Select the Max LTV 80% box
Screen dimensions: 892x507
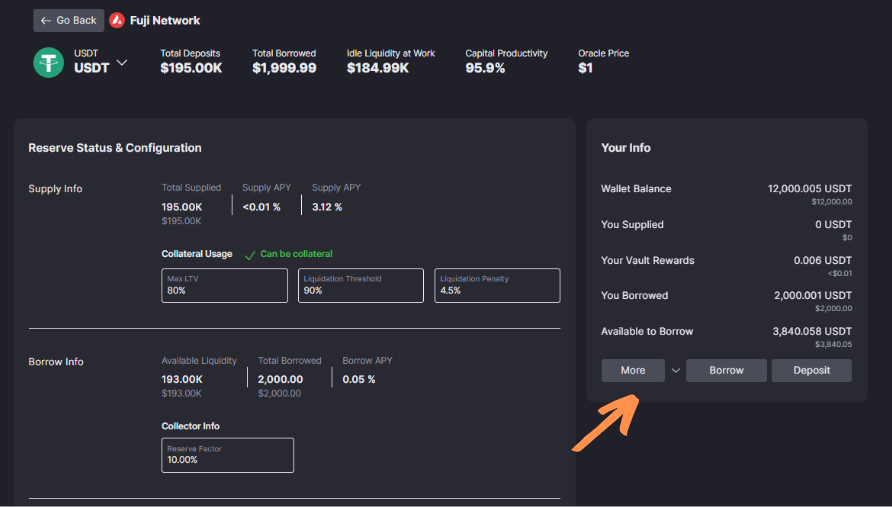click(x=224, y=285)
